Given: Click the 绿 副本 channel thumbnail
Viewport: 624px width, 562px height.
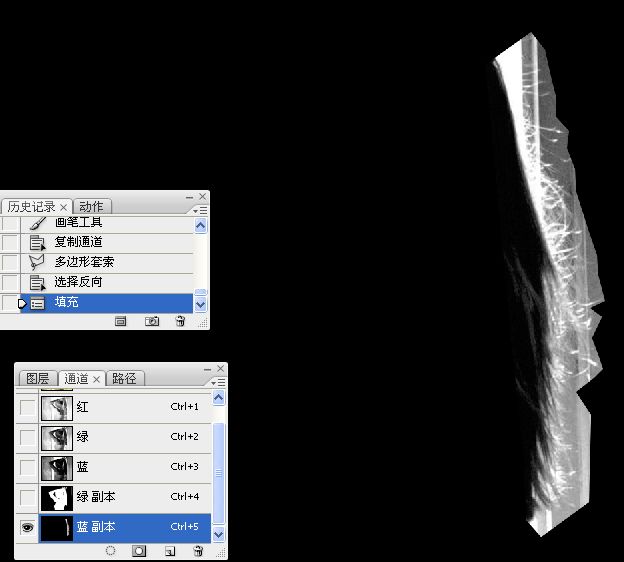Looking at the screenshot, I should [x=57, y=498].
